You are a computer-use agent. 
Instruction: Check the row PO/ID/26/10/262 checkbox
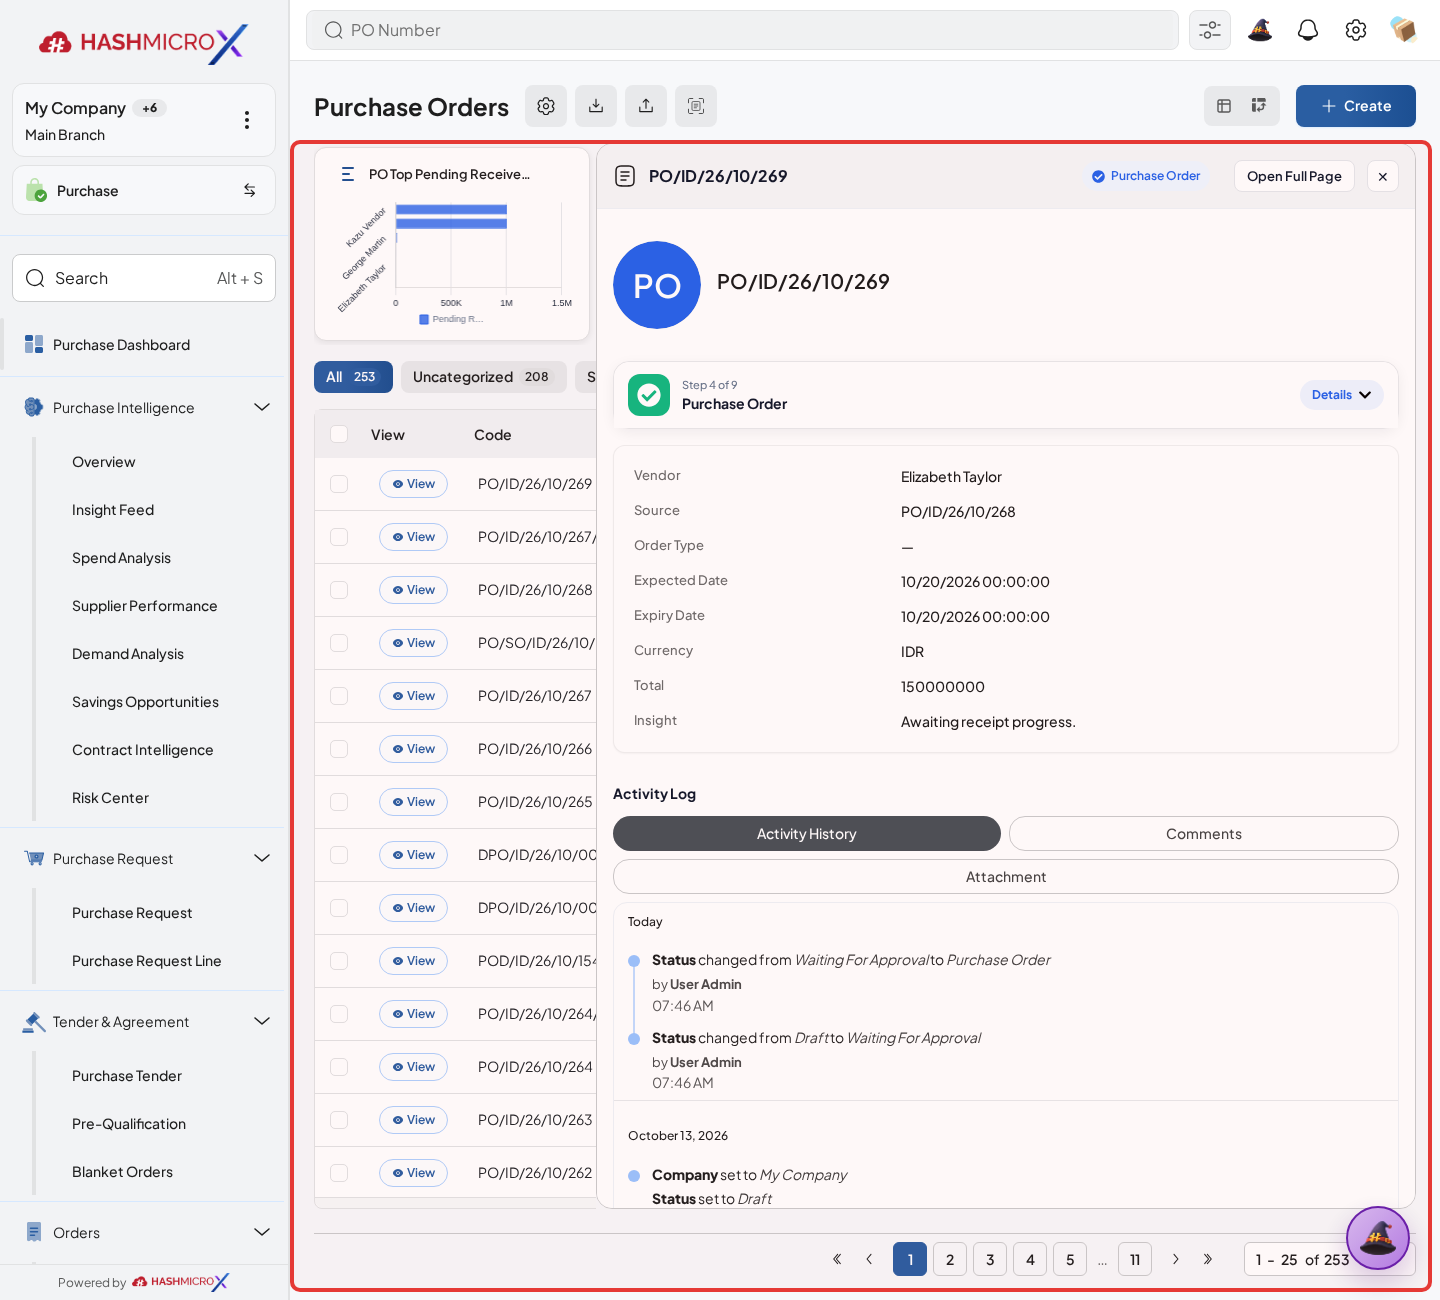(x=339, y=1173)
